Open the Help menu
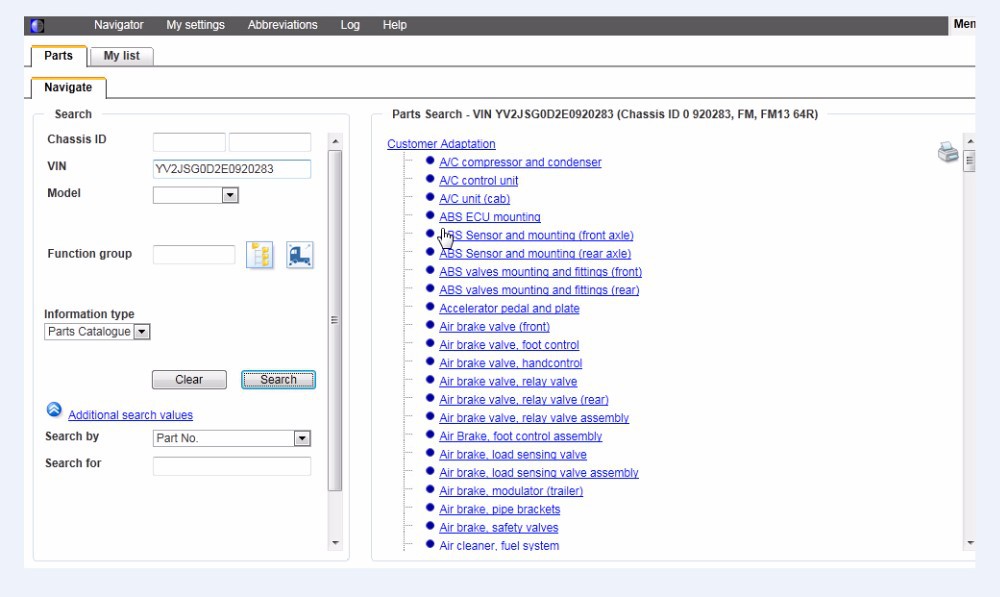 tap(395, 25)
